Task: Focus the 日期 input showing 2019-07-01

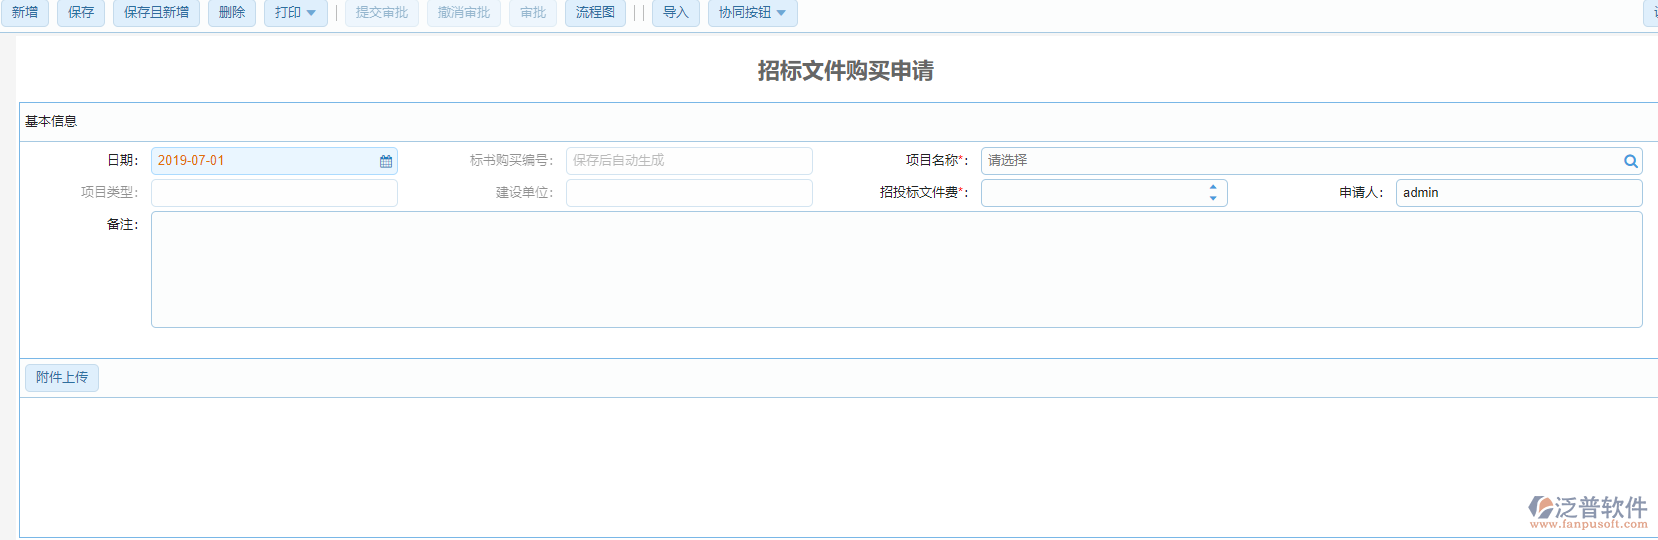Action: click(274, 161)
